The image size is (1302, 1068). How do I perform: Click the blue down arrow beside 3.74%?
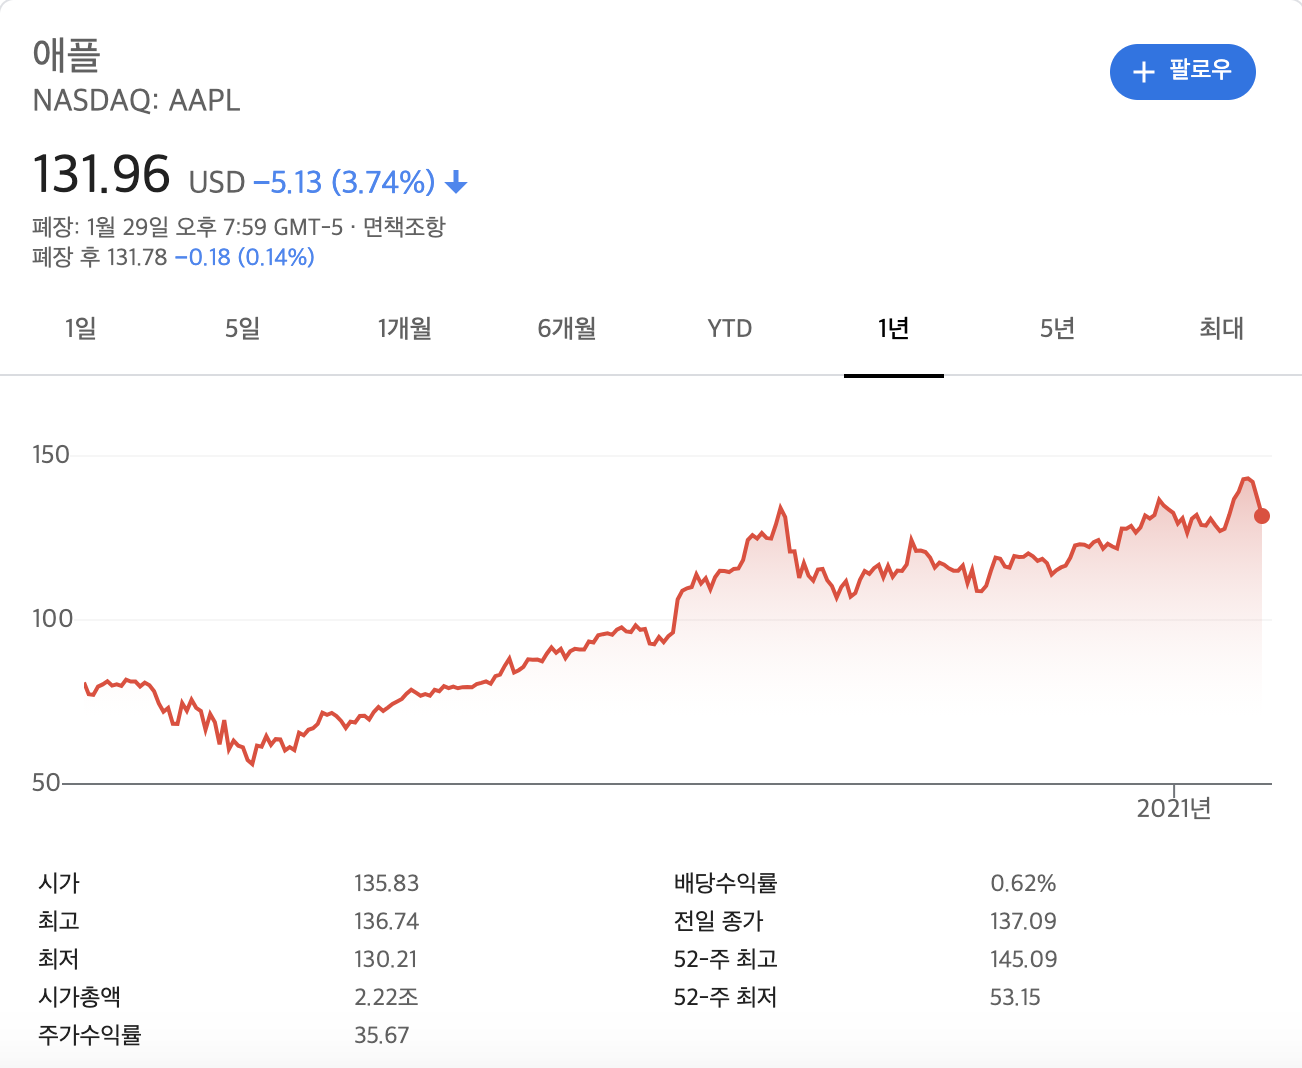[x=456, y=182]
